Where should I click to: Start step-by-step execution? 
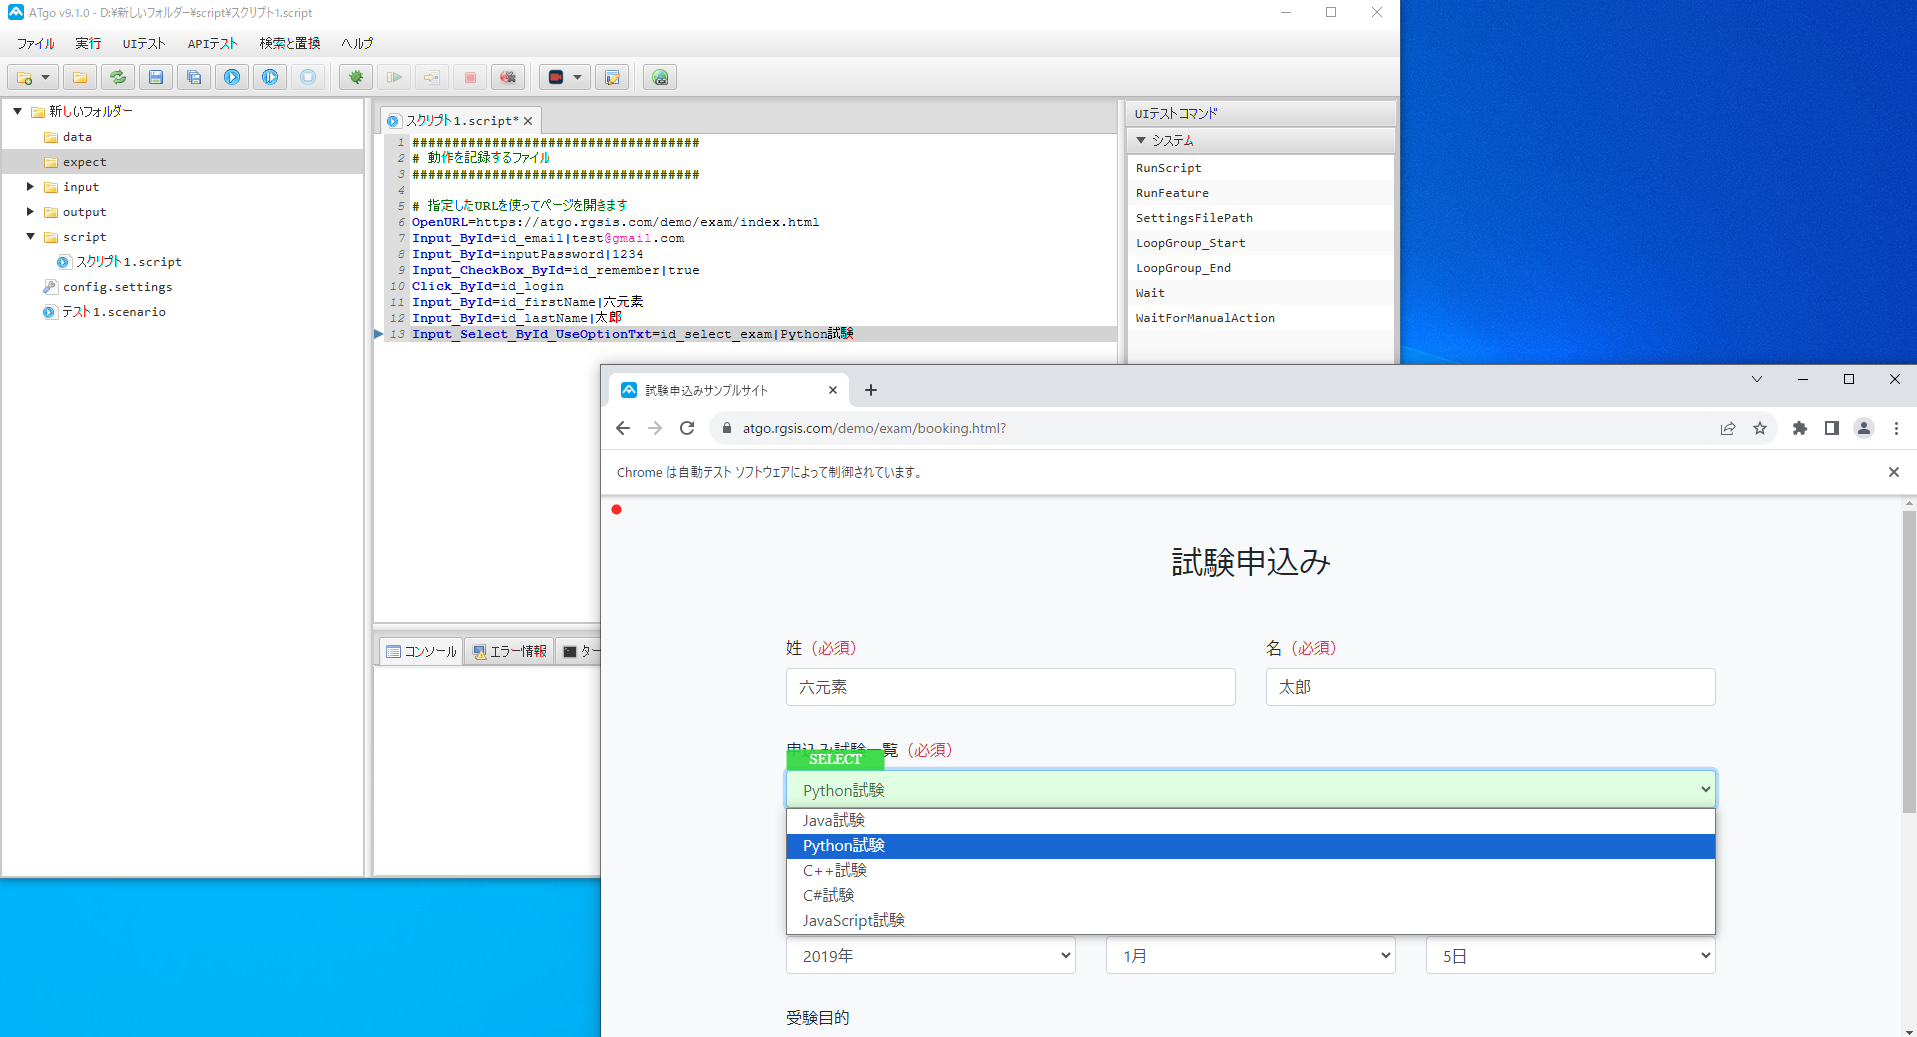click(269, 77)
